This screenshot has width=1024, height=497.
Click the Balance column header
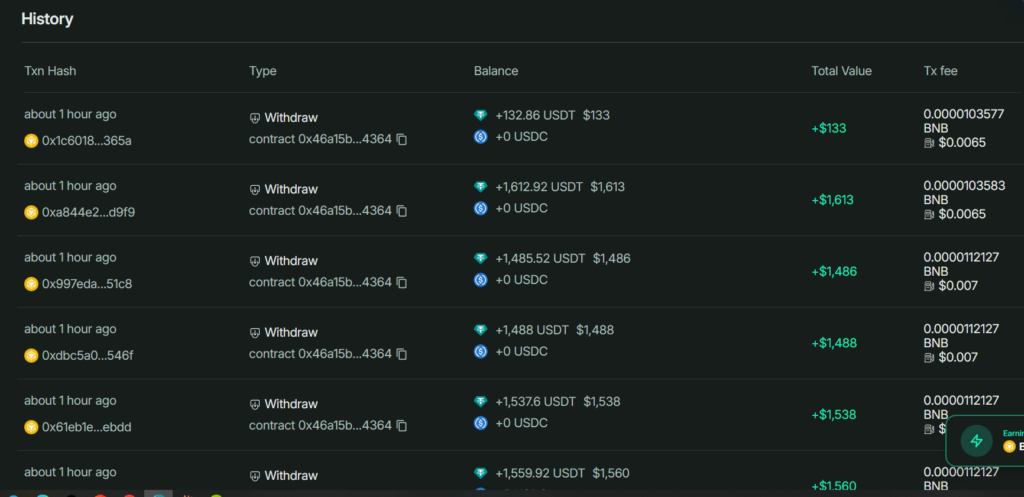point(495,71)
